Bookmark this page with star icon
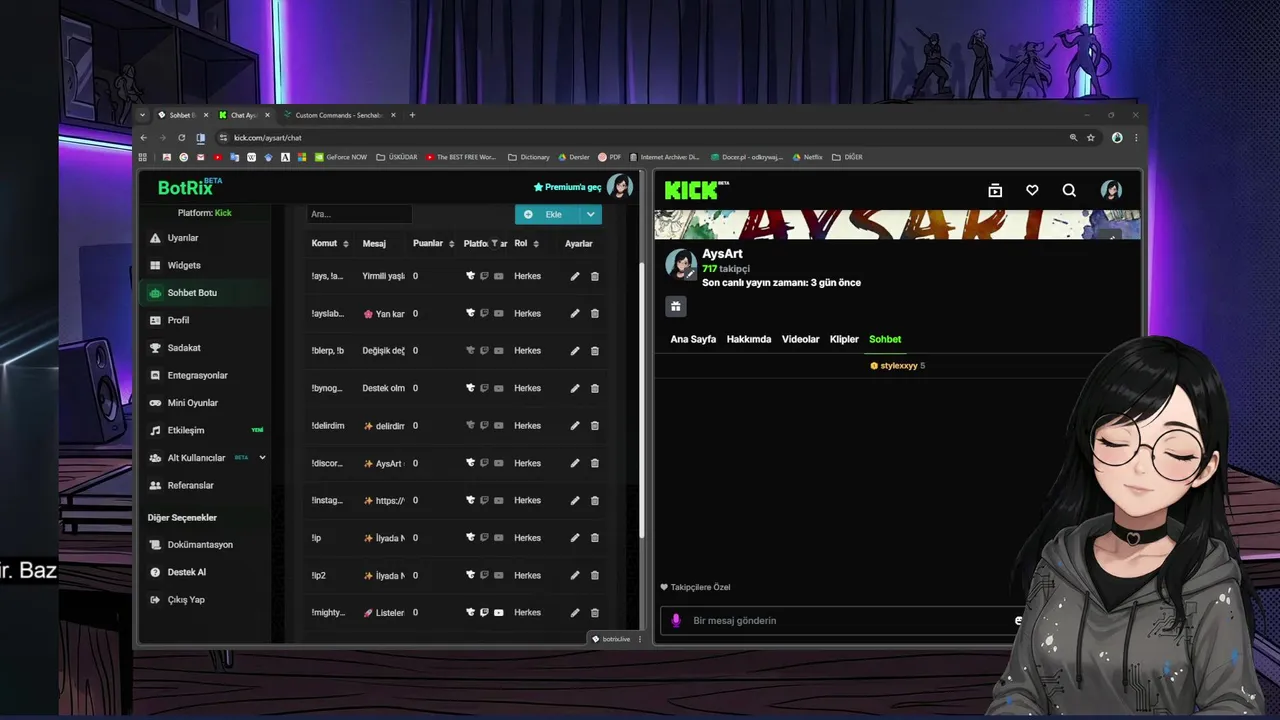1280x720 pixels. (1091, 138)
